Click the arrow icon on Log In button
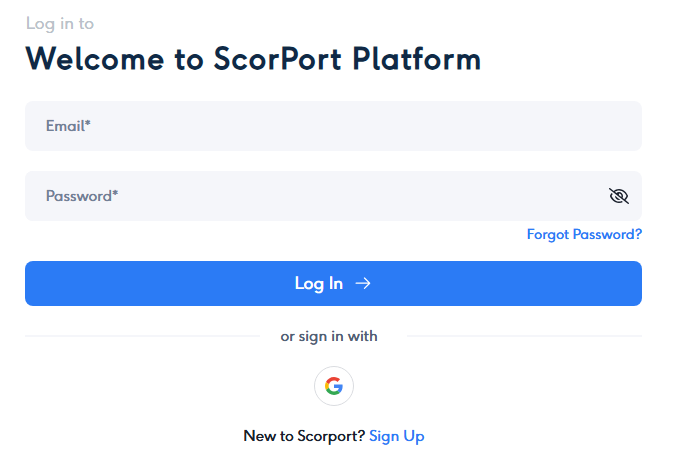The width and height of the screenshot is (682, 463). [x=363, y=284]
